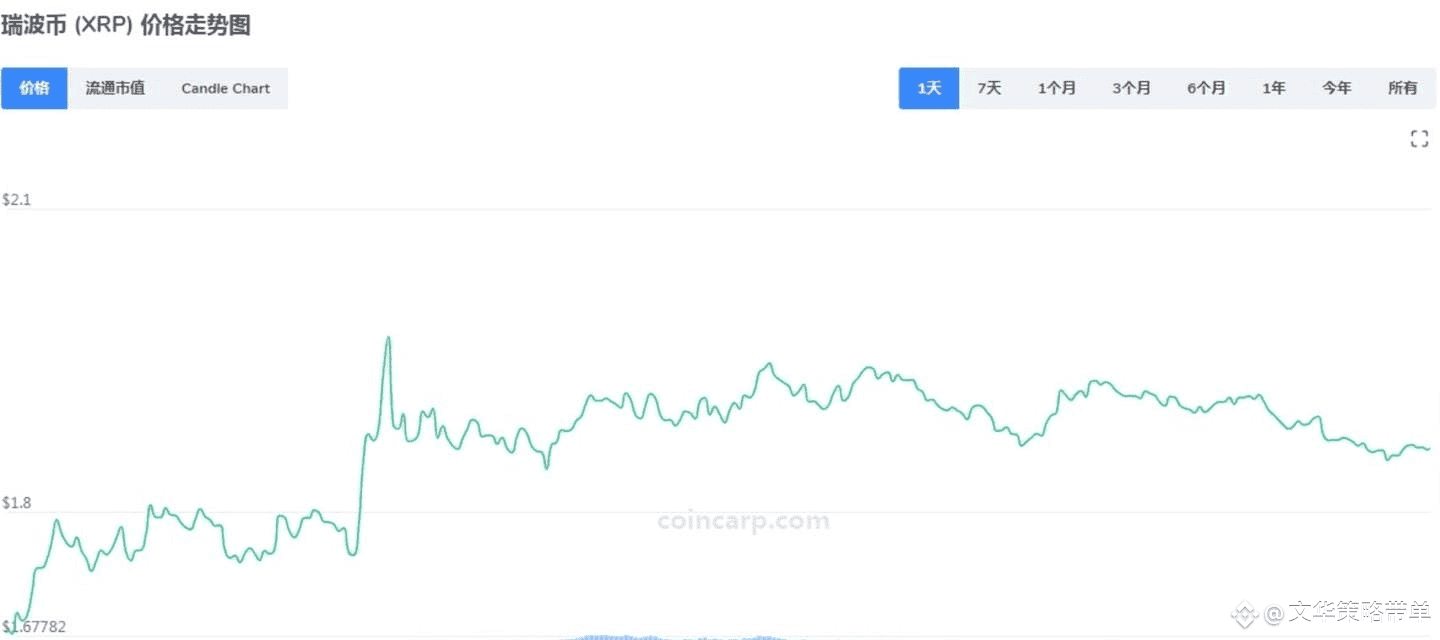
Task: Select the 价格 price tab
Action: [34, 88]
